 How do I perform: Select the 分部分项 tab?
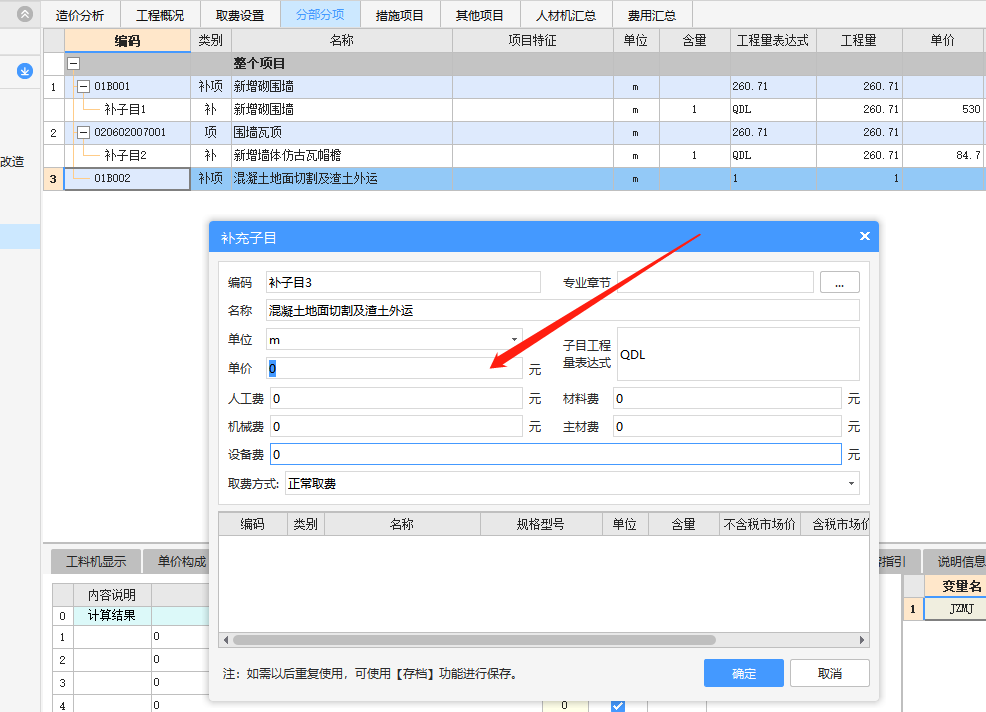click(x=321, y=14)
